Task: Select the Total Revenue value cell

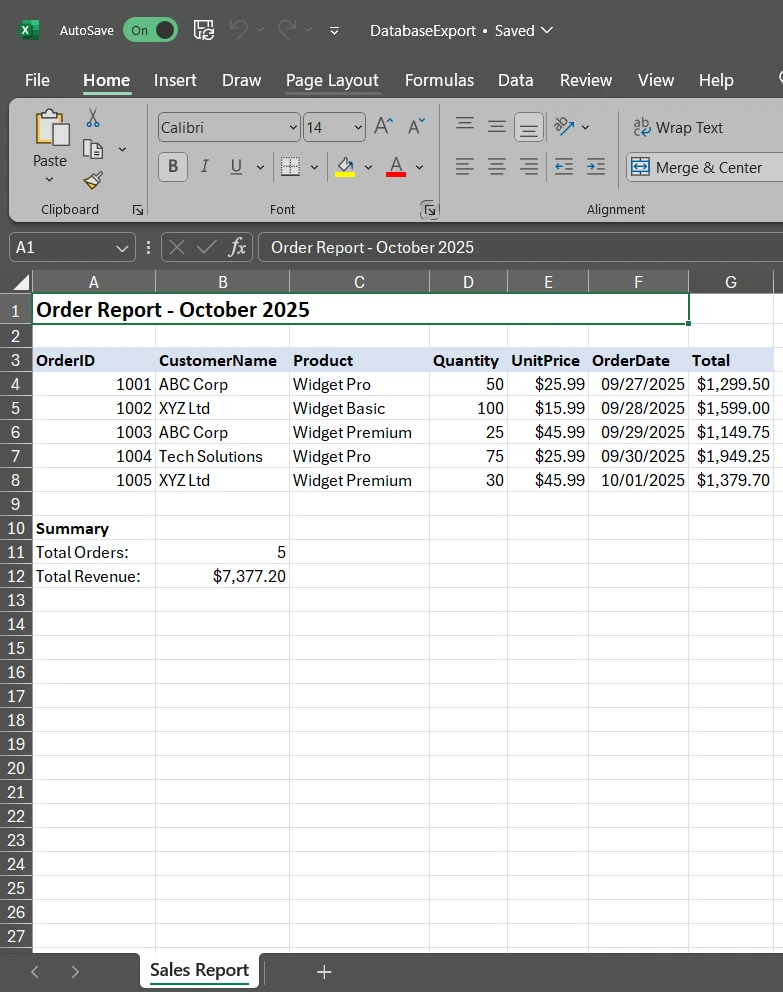Action: 222,576
